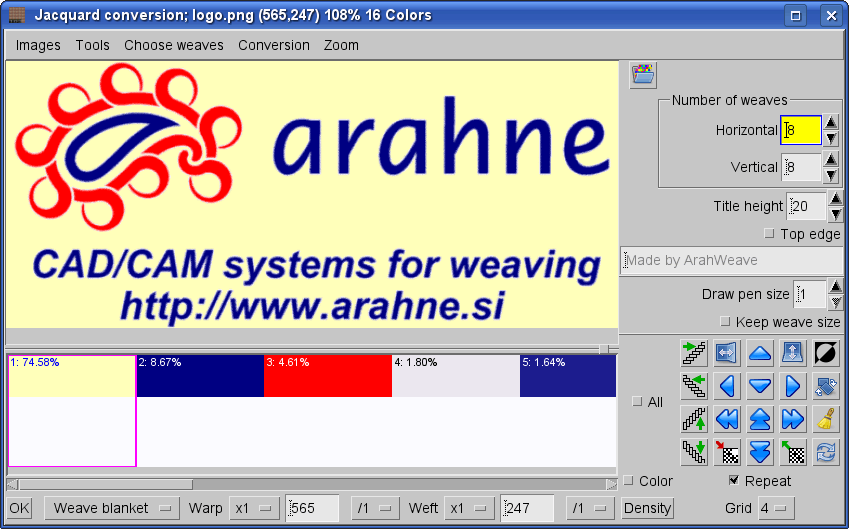The image size is (849, 529).
Task: Click the Weft 247 input field
Action: pyautogui.click(x=527, y=508)
